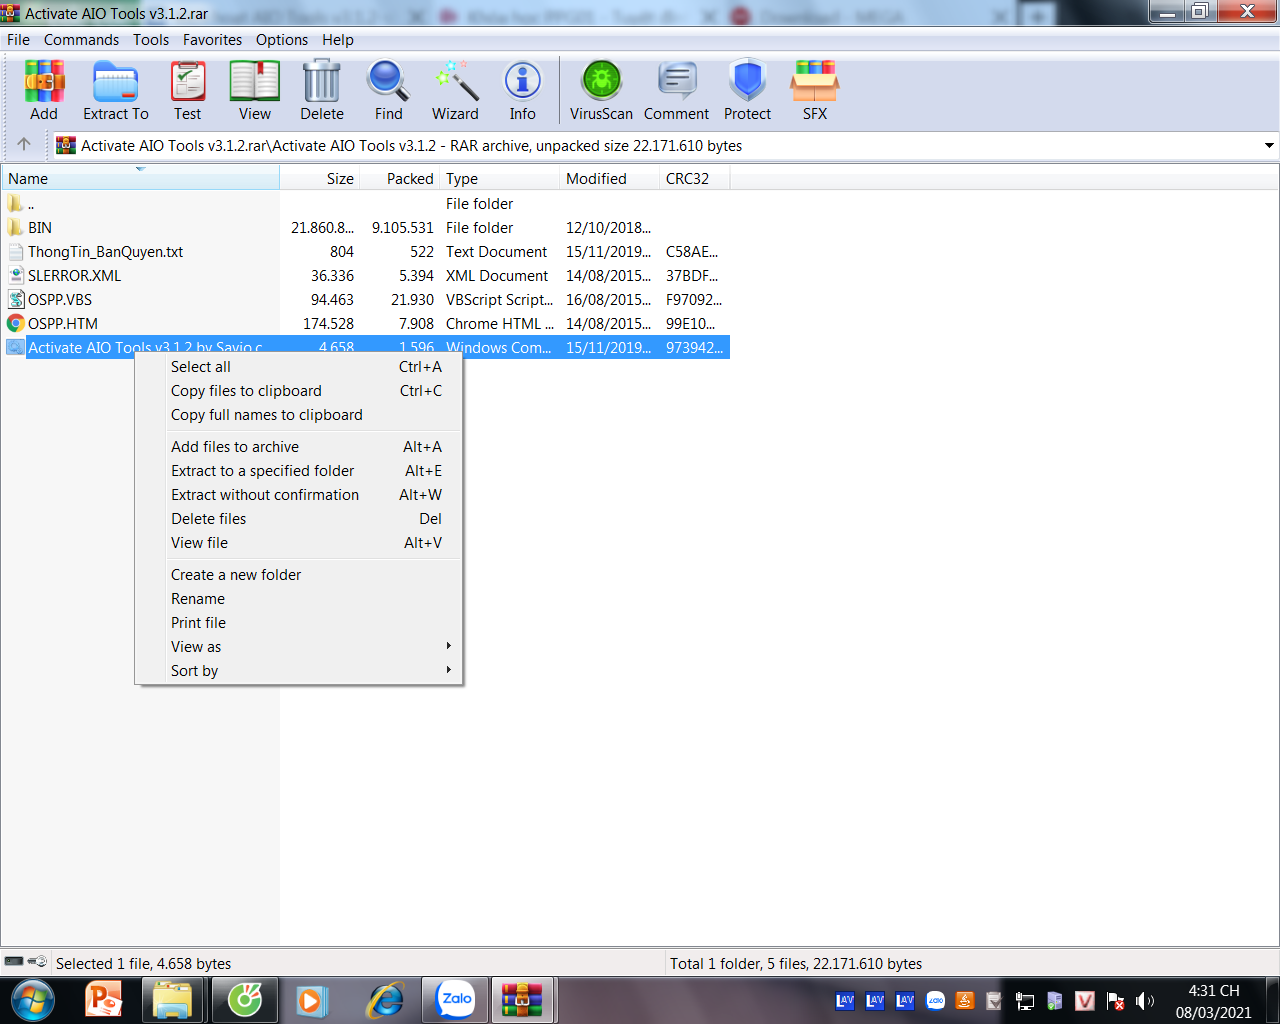Open Internet Explorer from taskbar

coord(386,1000)
